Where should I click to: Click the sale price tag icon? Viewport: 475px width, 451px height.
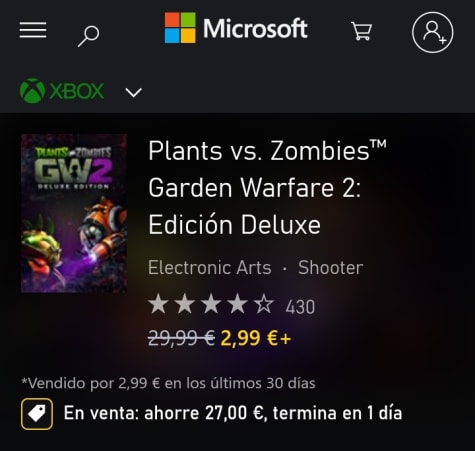[x=37, y=414]
